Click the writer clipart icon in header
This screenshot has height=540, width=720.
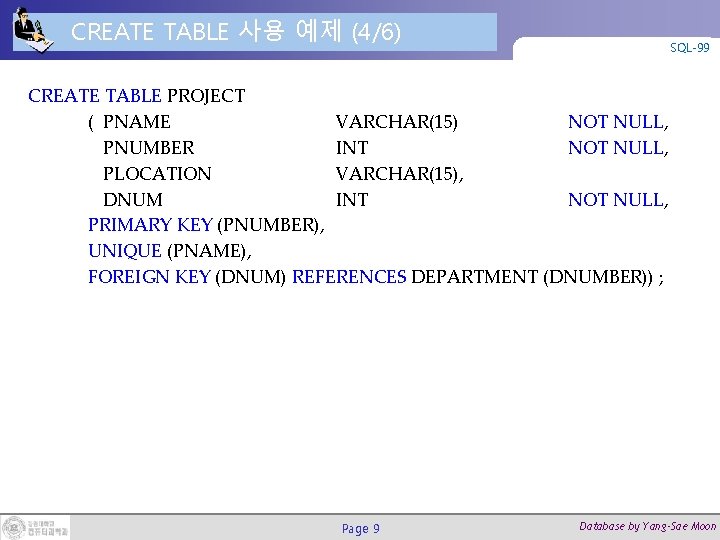(33, 30)
